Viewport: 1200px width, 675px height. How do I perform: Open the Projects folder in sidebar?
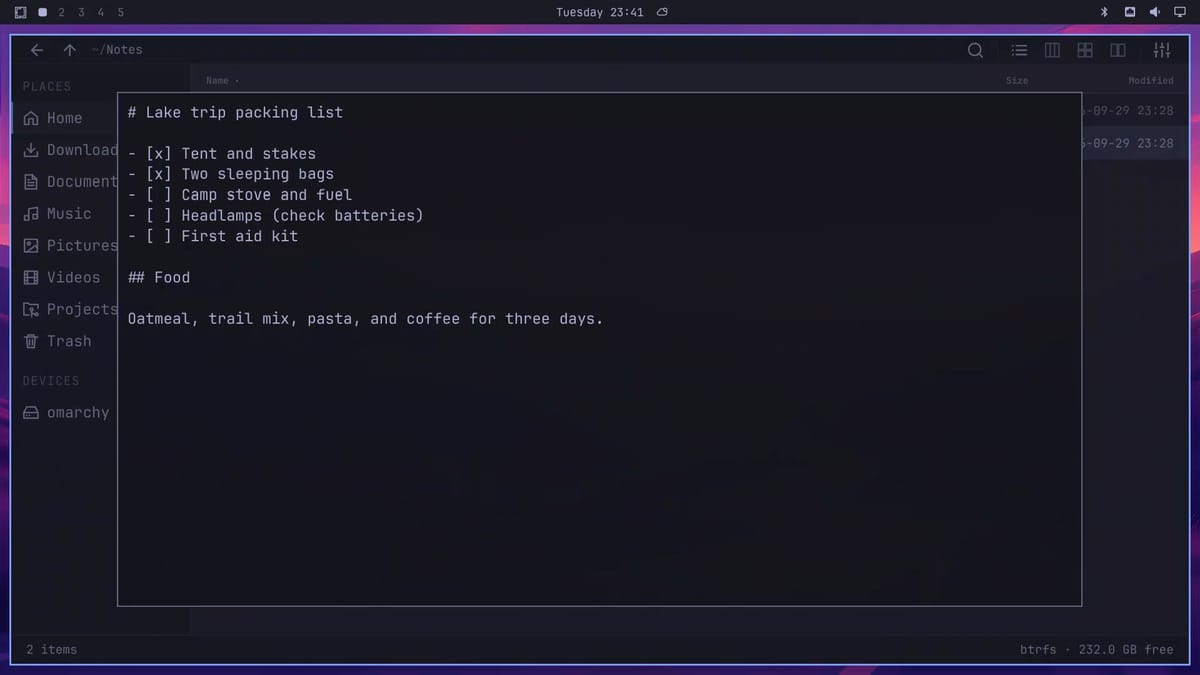(x=65, y=309)
